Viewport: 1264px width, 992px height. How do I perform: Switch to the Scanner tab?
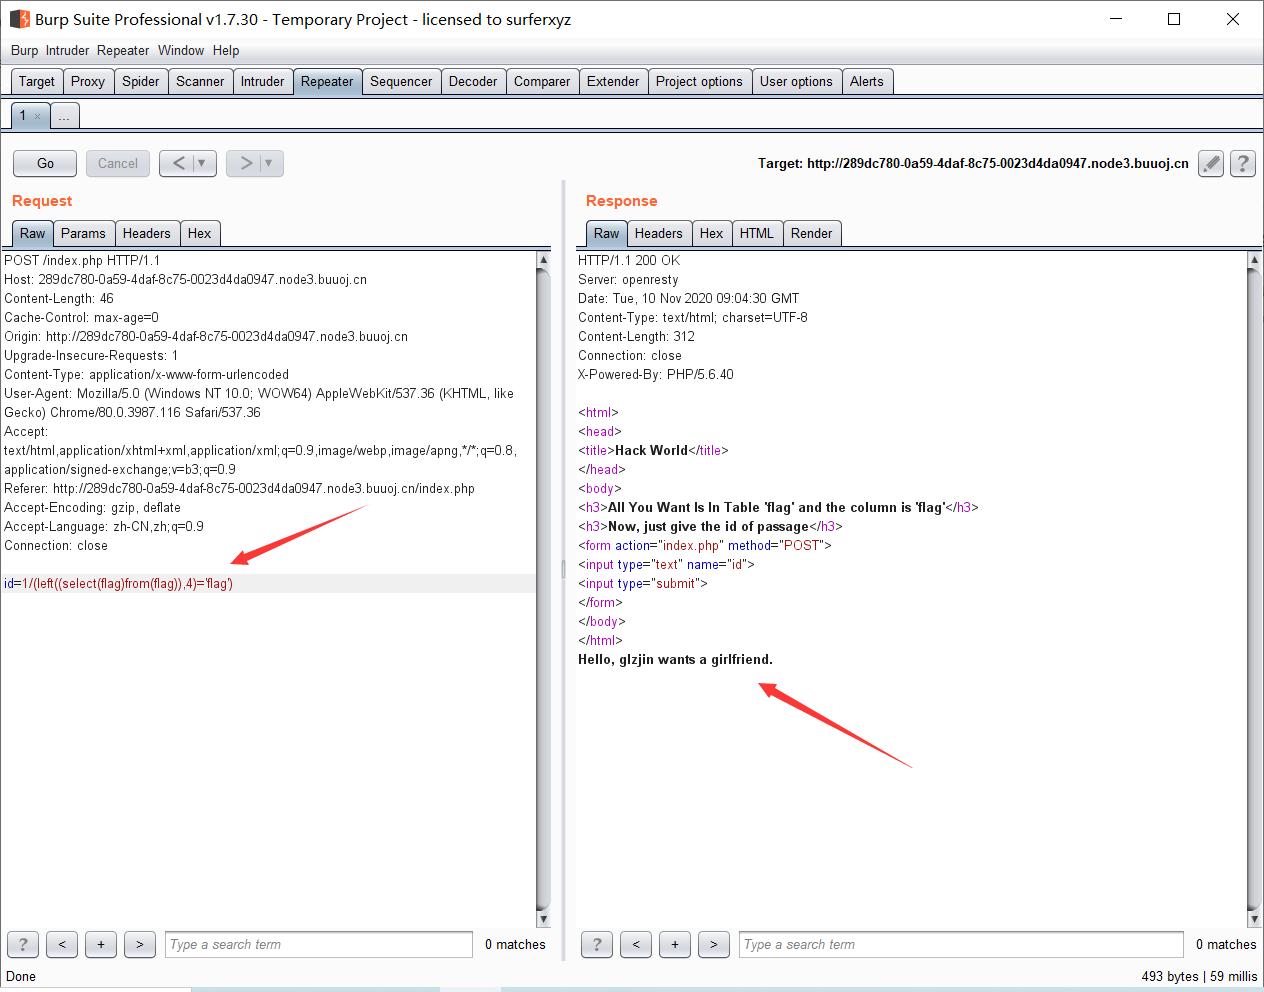pos(200,81)
